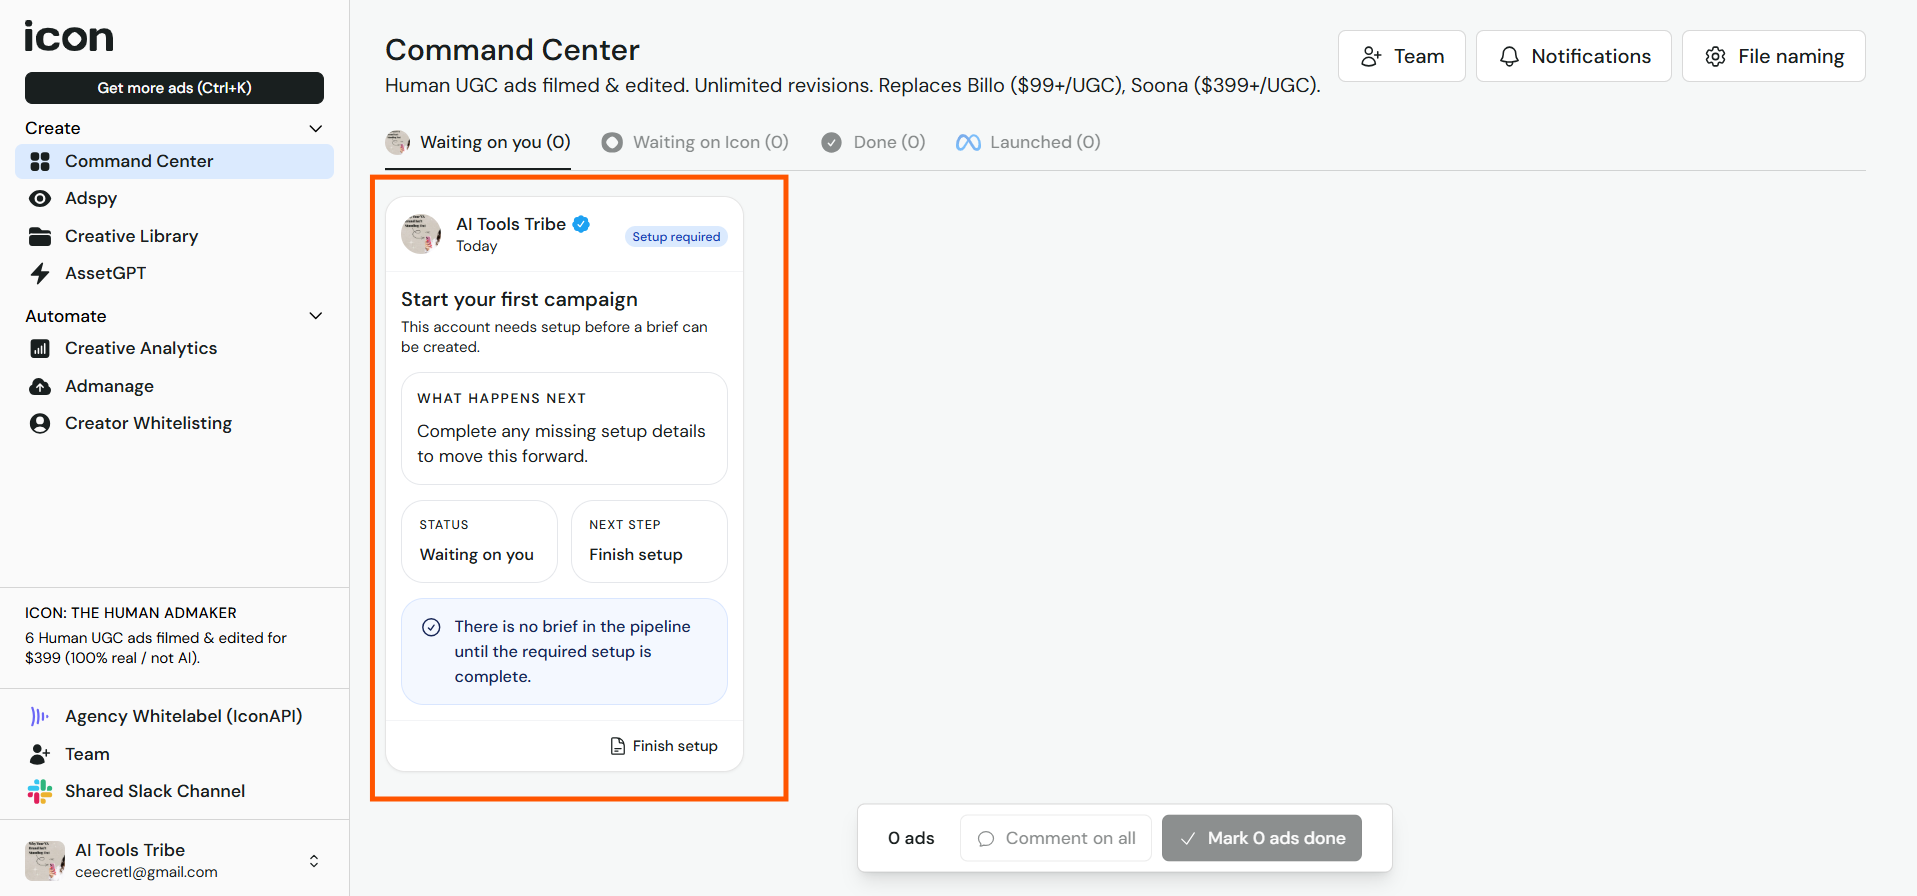The height and width of the screenshot is (896, 1917).
Task: Open the Team button in header
Action: (1401, 56)
